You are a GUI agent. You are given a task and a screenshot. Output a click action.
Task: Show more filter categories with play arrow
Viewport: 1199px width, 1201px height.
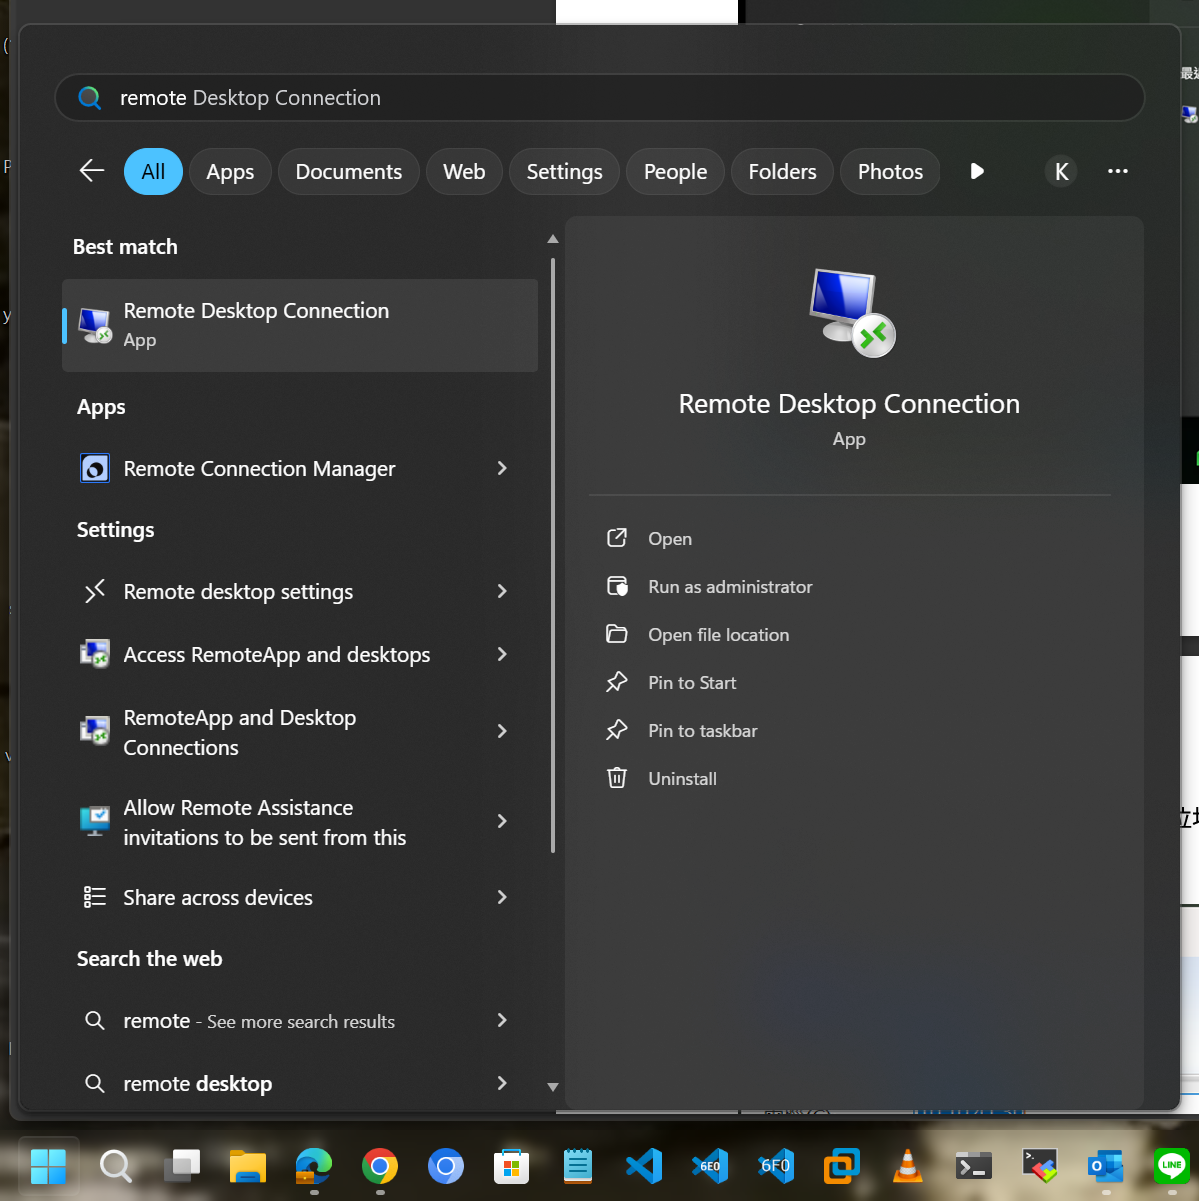pyautogui.click(x=977, y=172)
